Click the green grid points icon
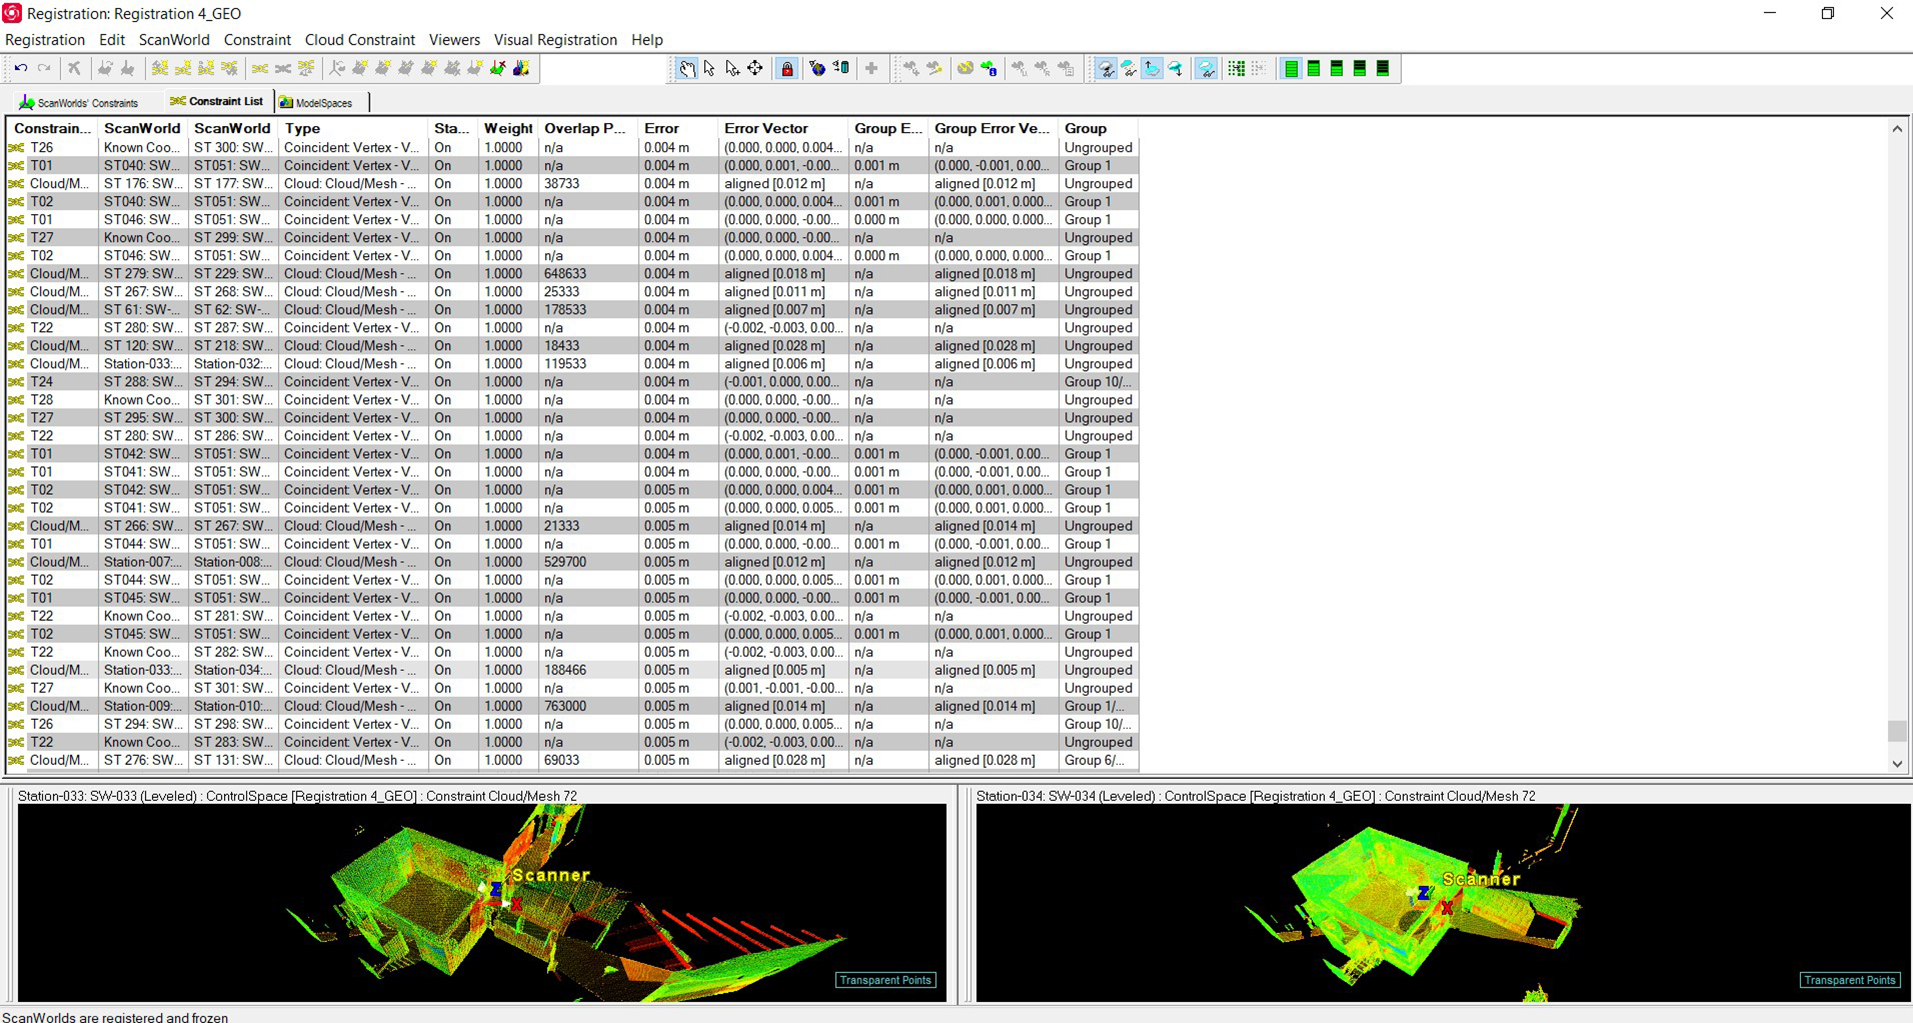The width and height of the screenshot is (1913, 1023). 1236,68
